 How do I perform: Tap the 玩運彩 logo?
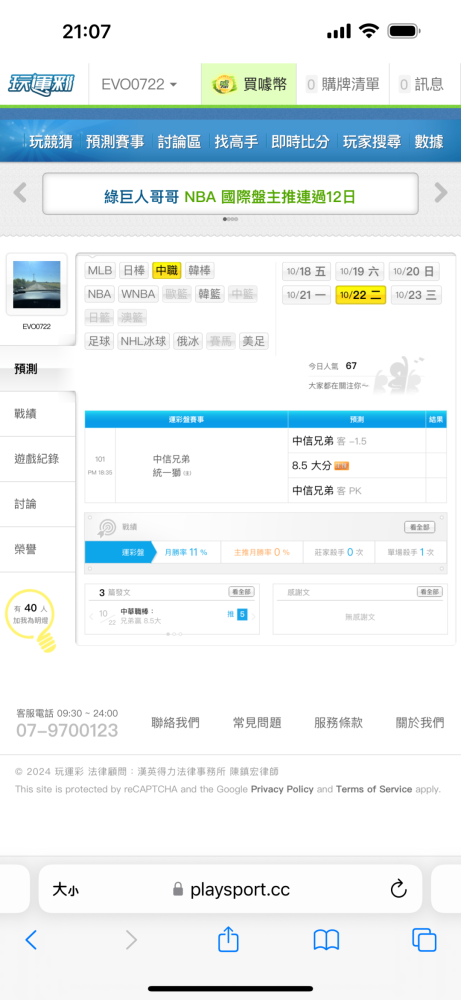coord(41,84)
